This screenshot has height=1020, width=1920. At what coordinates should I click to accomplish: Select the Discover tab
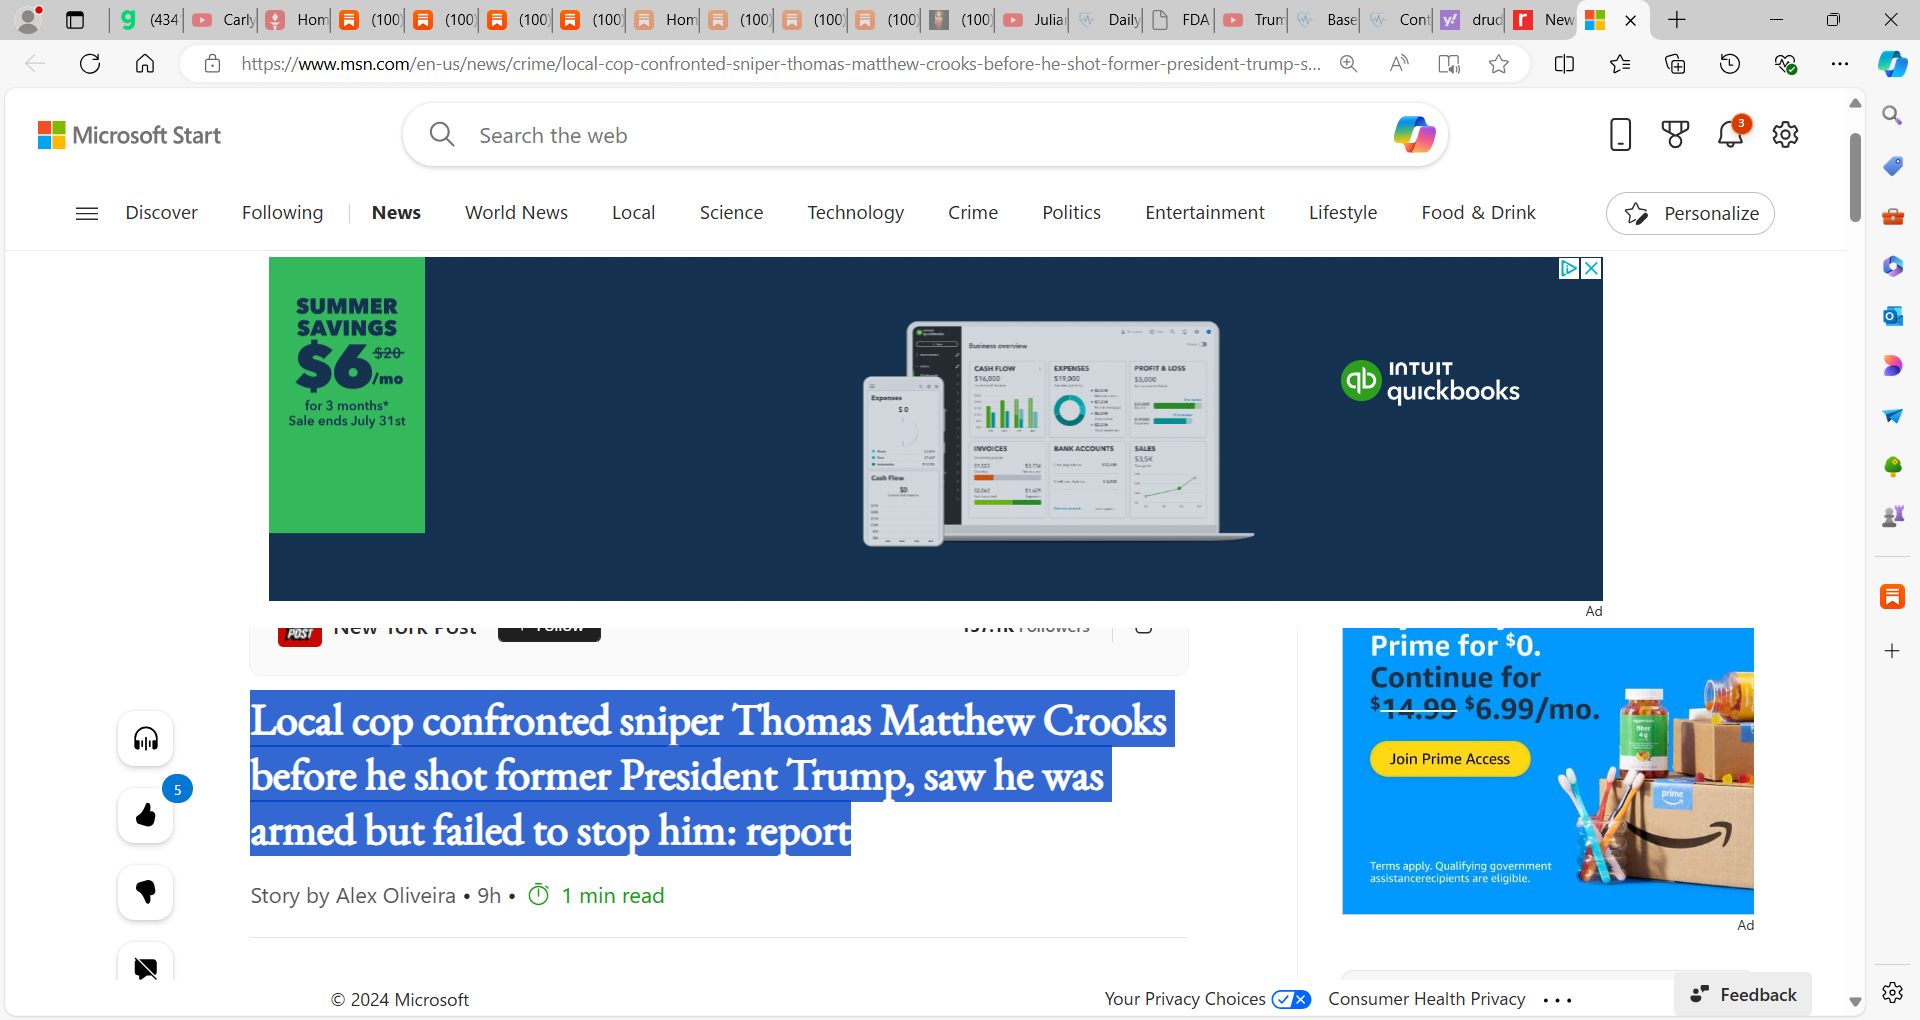[x=161, y=213]
